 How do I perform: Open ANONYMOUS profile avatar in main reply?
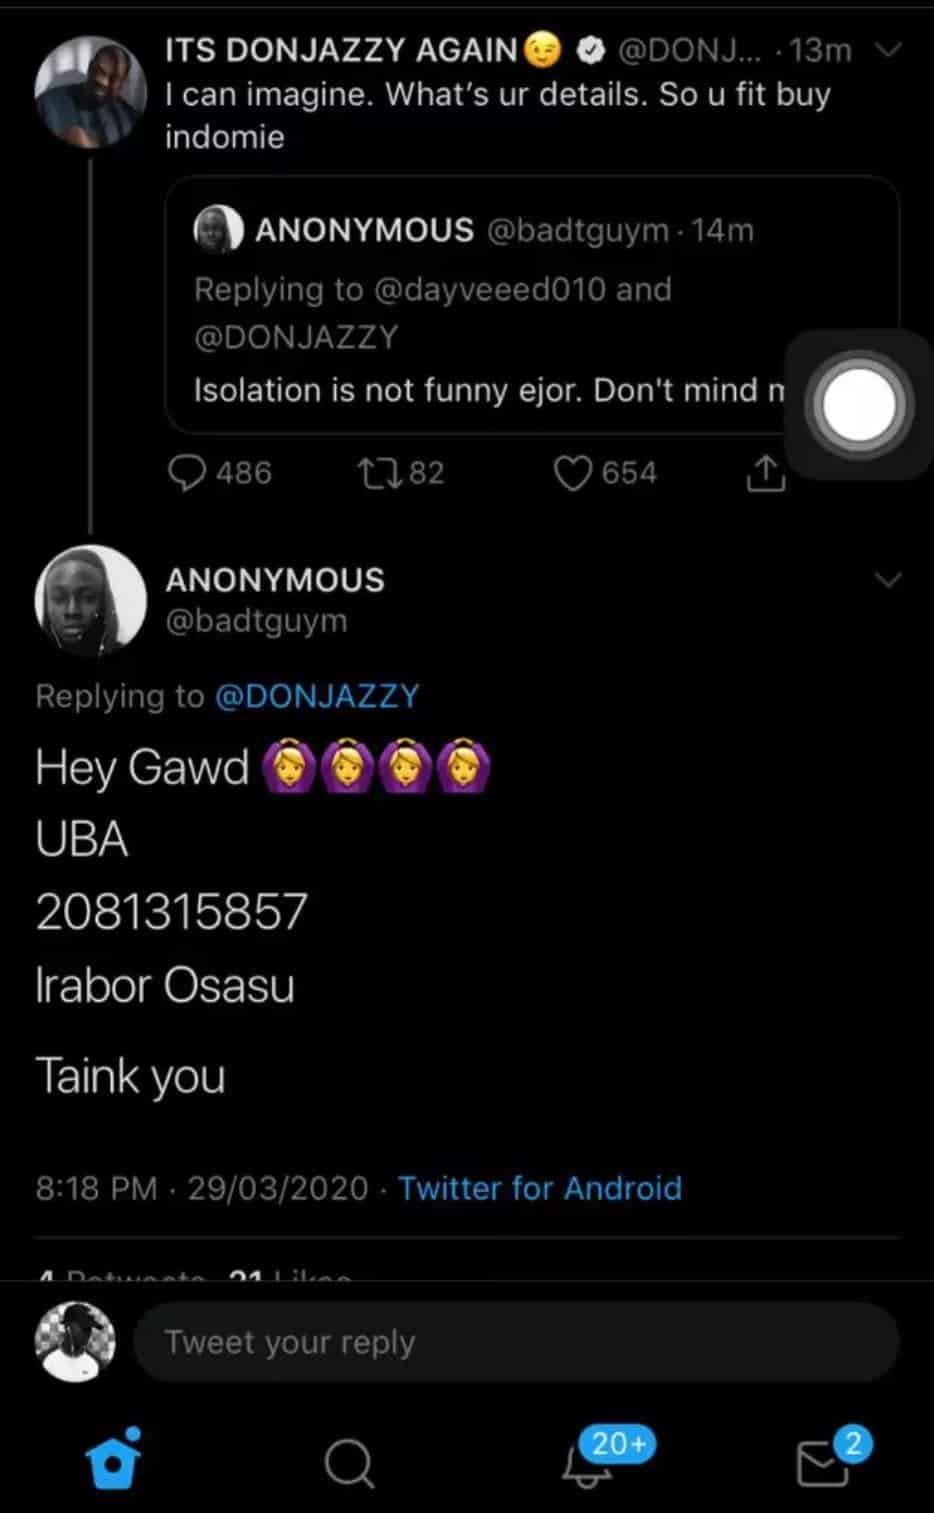point(90,600)
